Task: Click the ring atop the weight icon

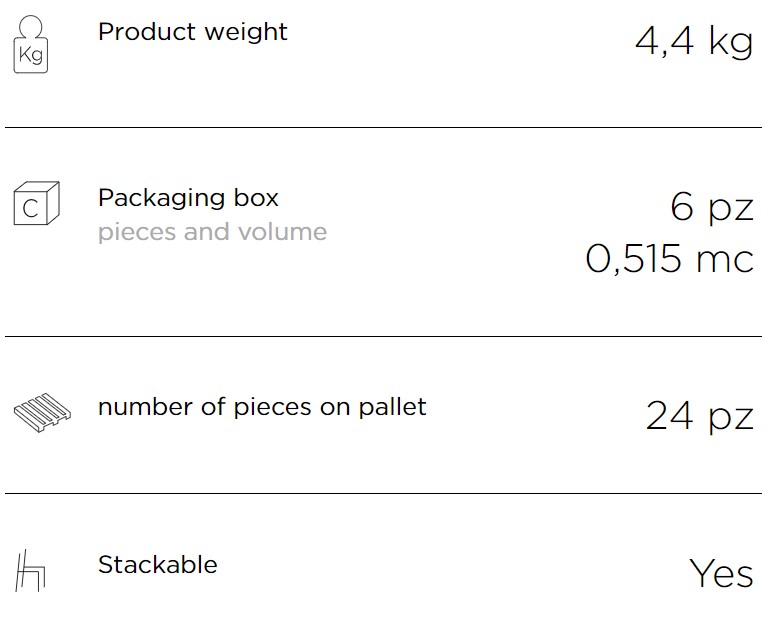Action: point(30,26)
